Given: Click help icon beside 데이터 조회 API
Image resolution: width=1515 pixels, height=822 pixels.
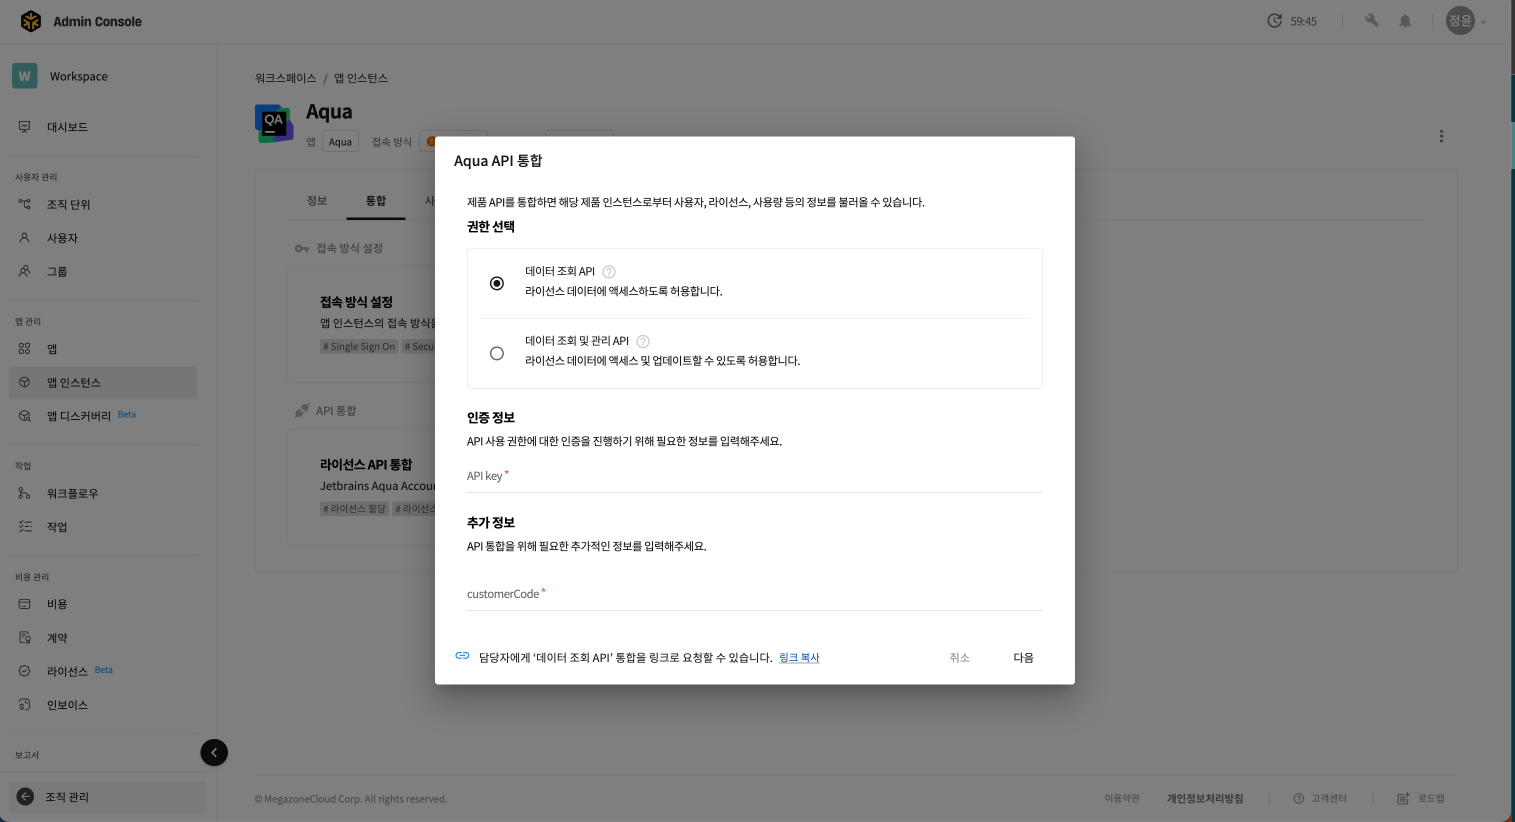Looking at the screenshot, I should 609,271.
